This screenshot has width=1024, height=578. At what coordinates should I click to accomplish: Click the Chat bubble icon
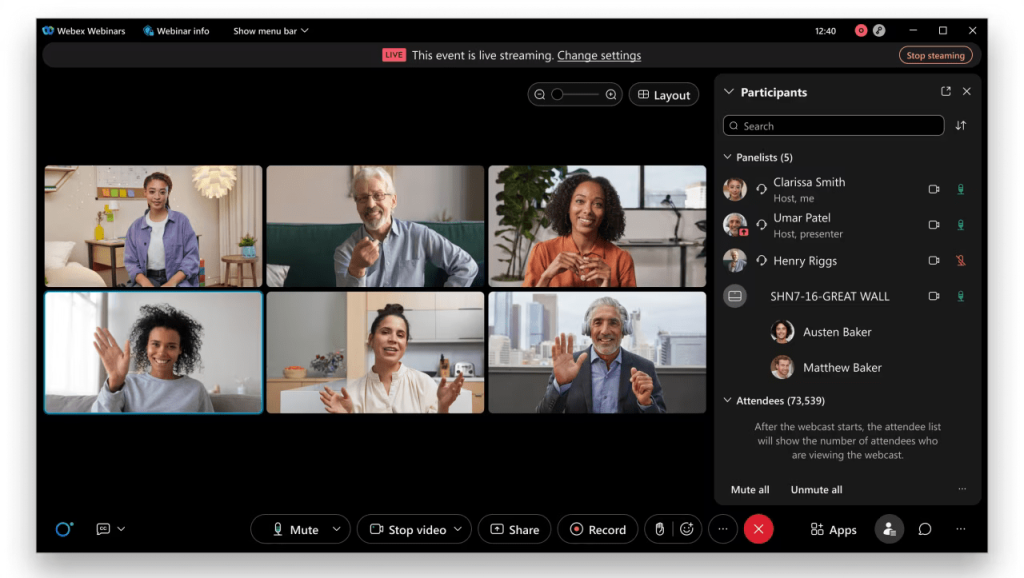click(924, 529)
